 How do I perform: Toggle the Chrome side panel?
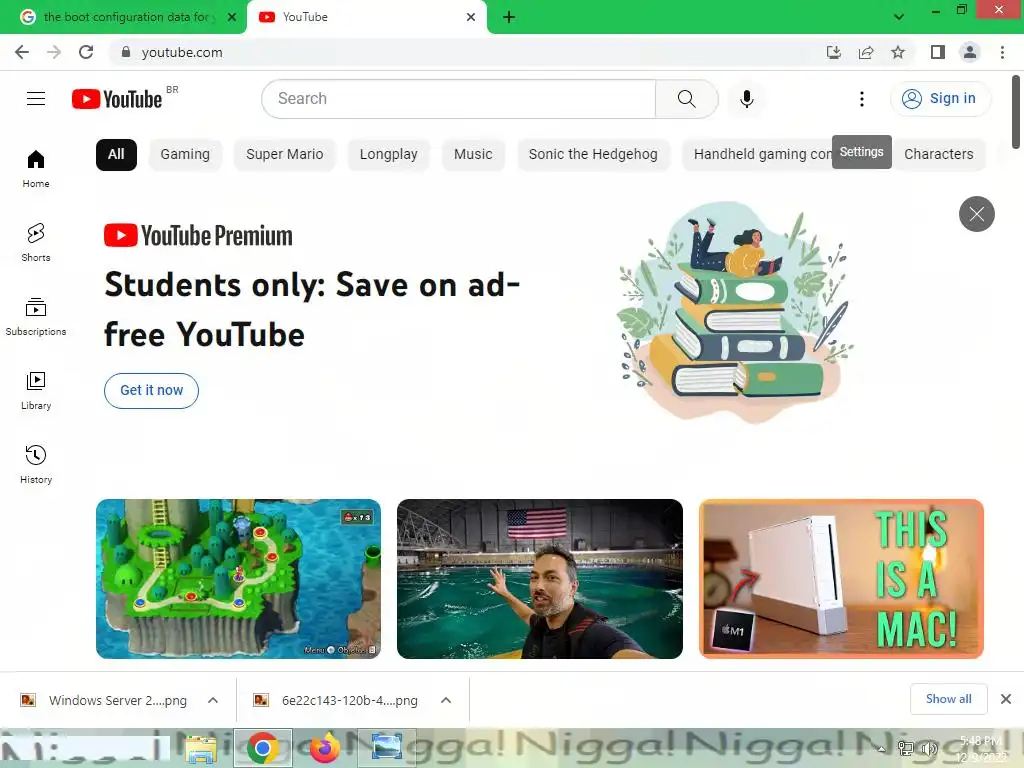(938, 52)
